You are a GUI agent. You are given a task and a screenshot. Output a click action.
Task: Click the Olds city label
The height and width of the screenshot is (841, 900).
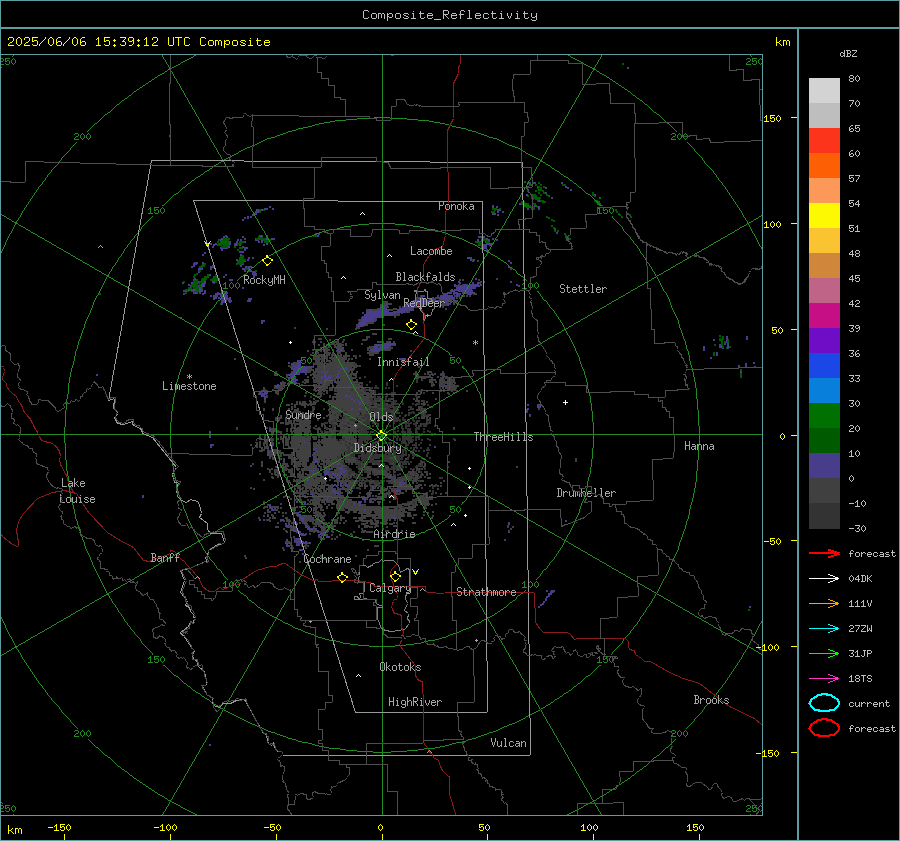[381, 417]
